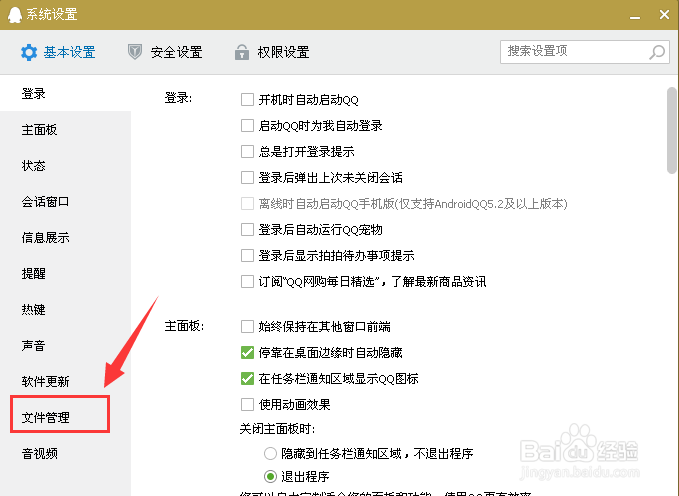Viewport: 679px width, 496px height.
Task: Focus the 搜索设置项 search field
Action: click(x=585, y=52)
